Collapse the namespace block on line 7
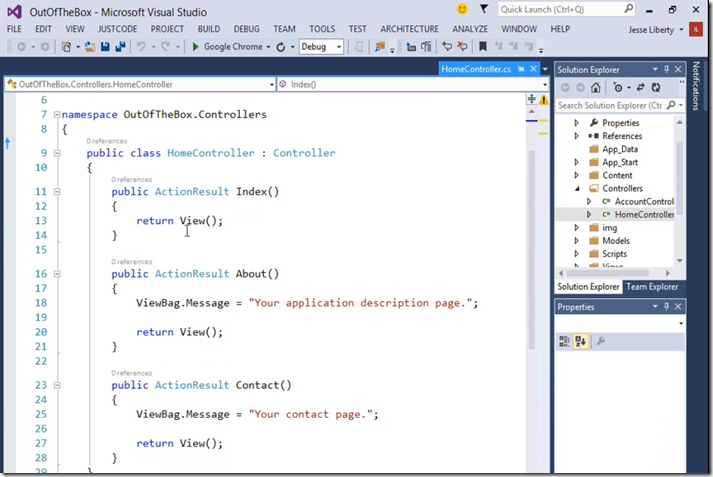Image resolution: width=713 pixels, height=477 pixels. click(x=57, y=115)
